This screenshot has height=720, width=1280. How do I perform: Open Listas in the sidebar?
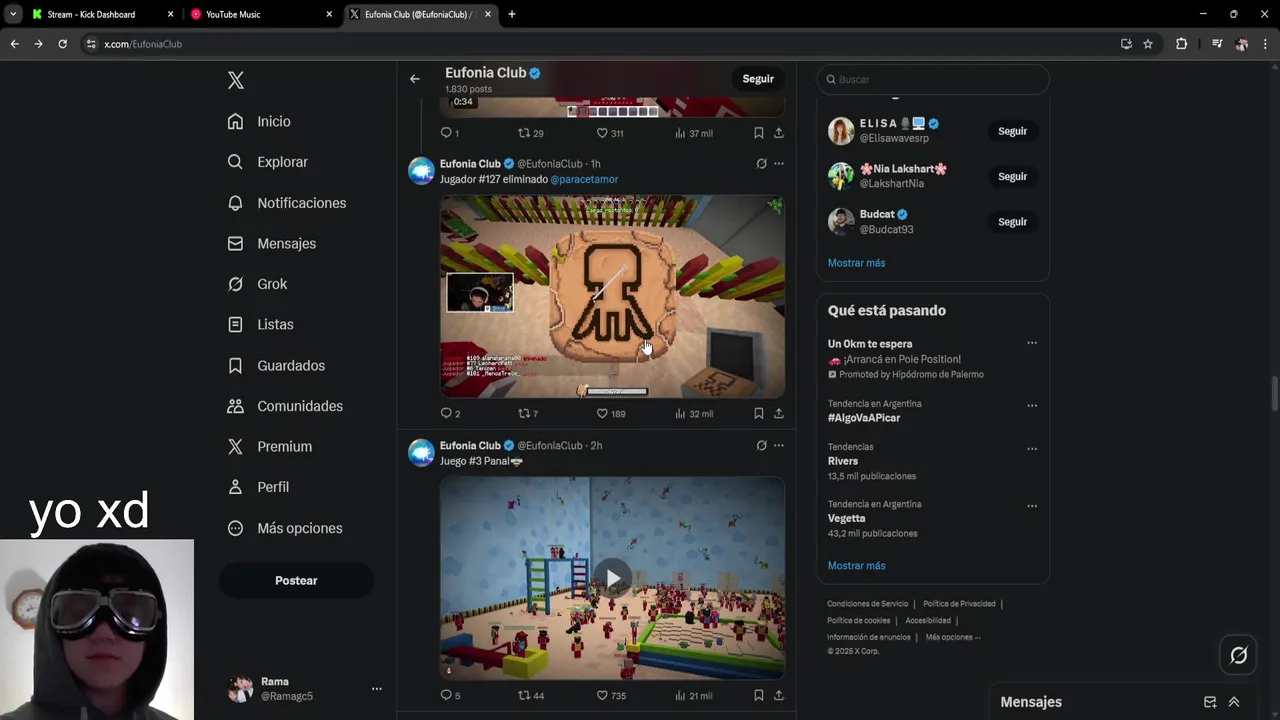(x=260, y=324)
